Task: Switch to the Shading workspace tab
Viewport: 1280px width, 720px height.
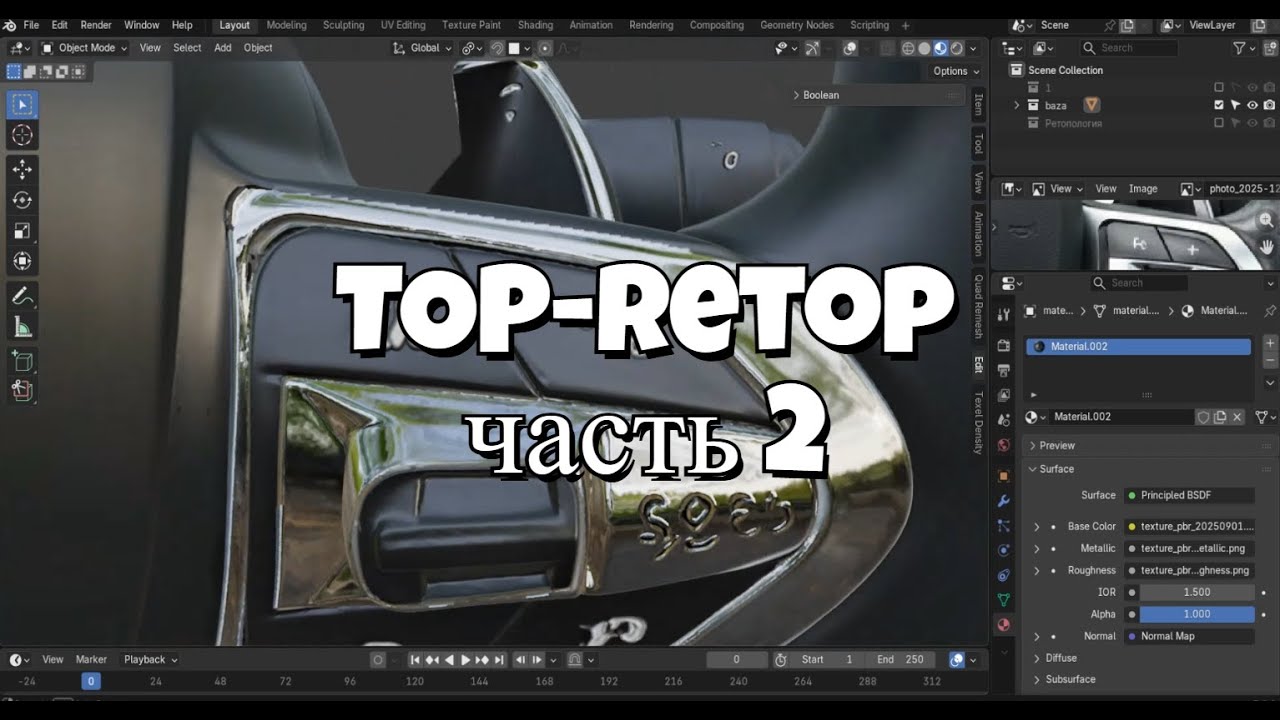Action: pos(535,25)
